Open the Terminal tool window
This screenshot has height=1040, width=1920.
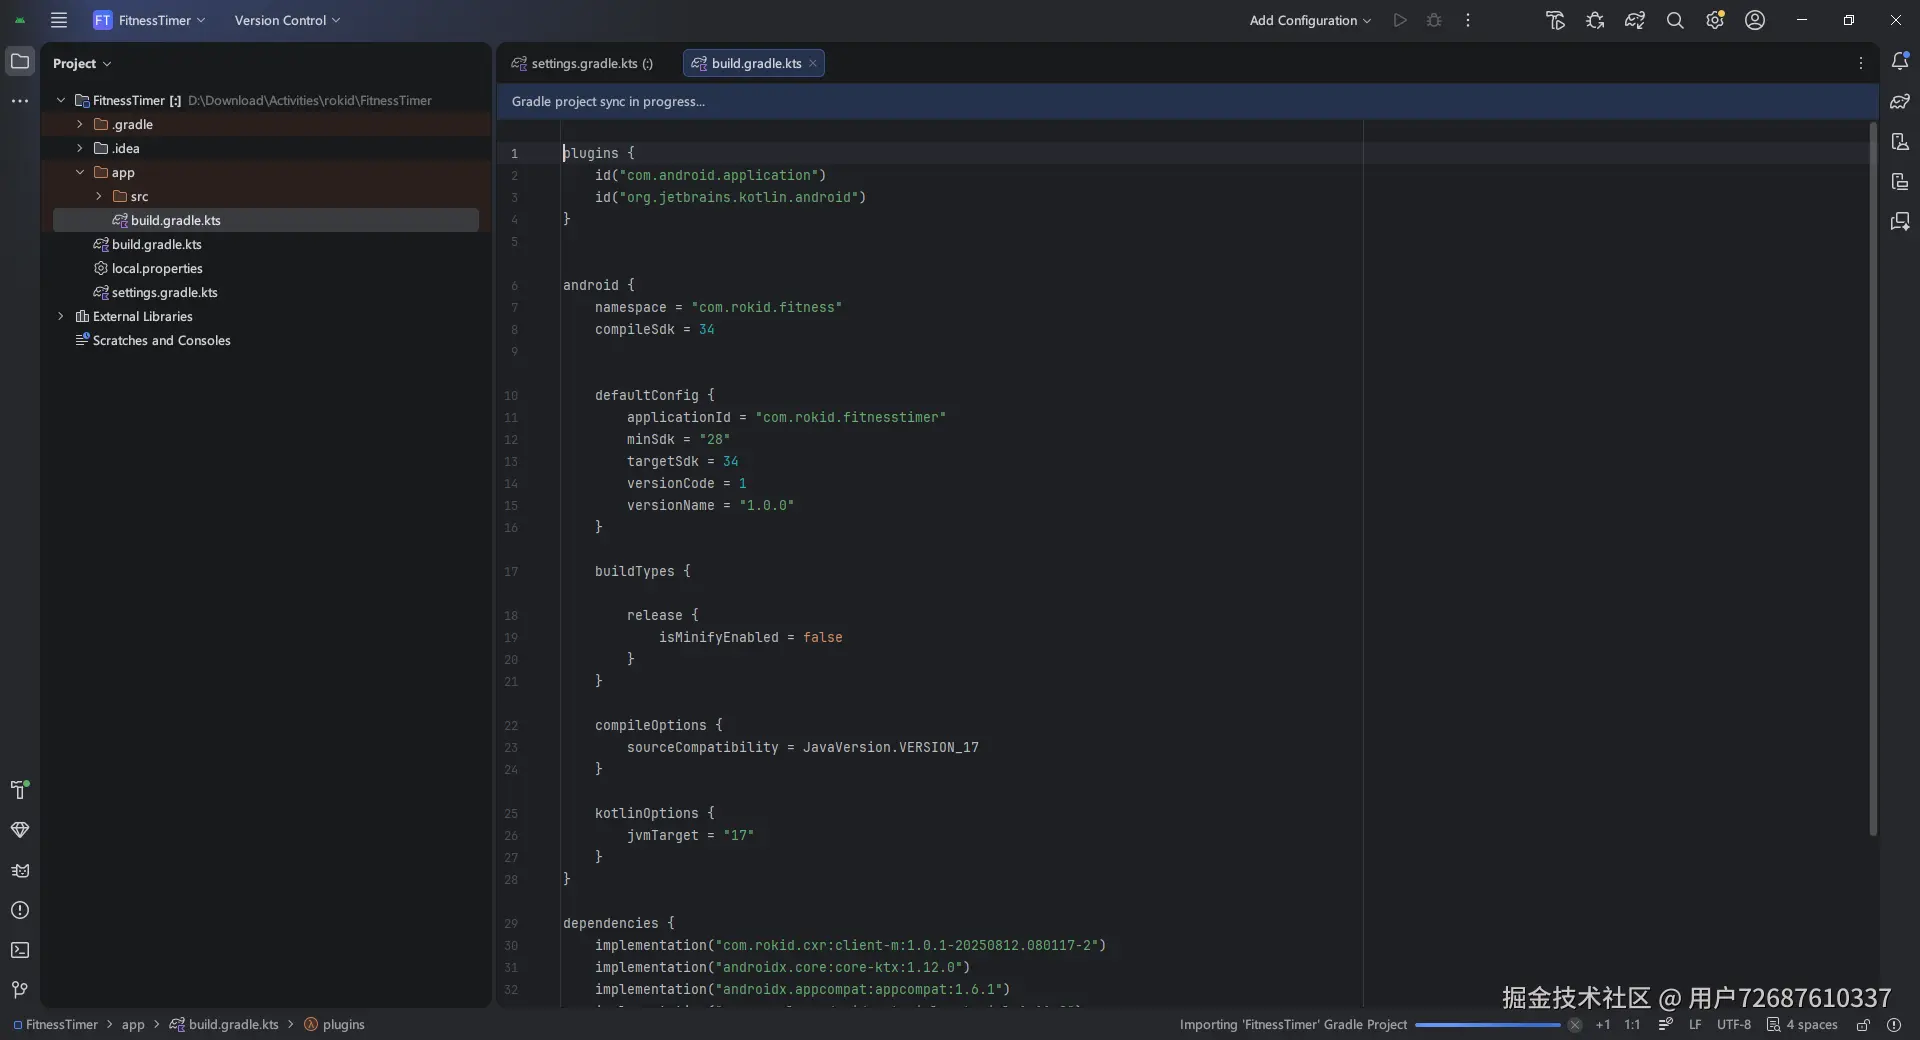(20, 950)
